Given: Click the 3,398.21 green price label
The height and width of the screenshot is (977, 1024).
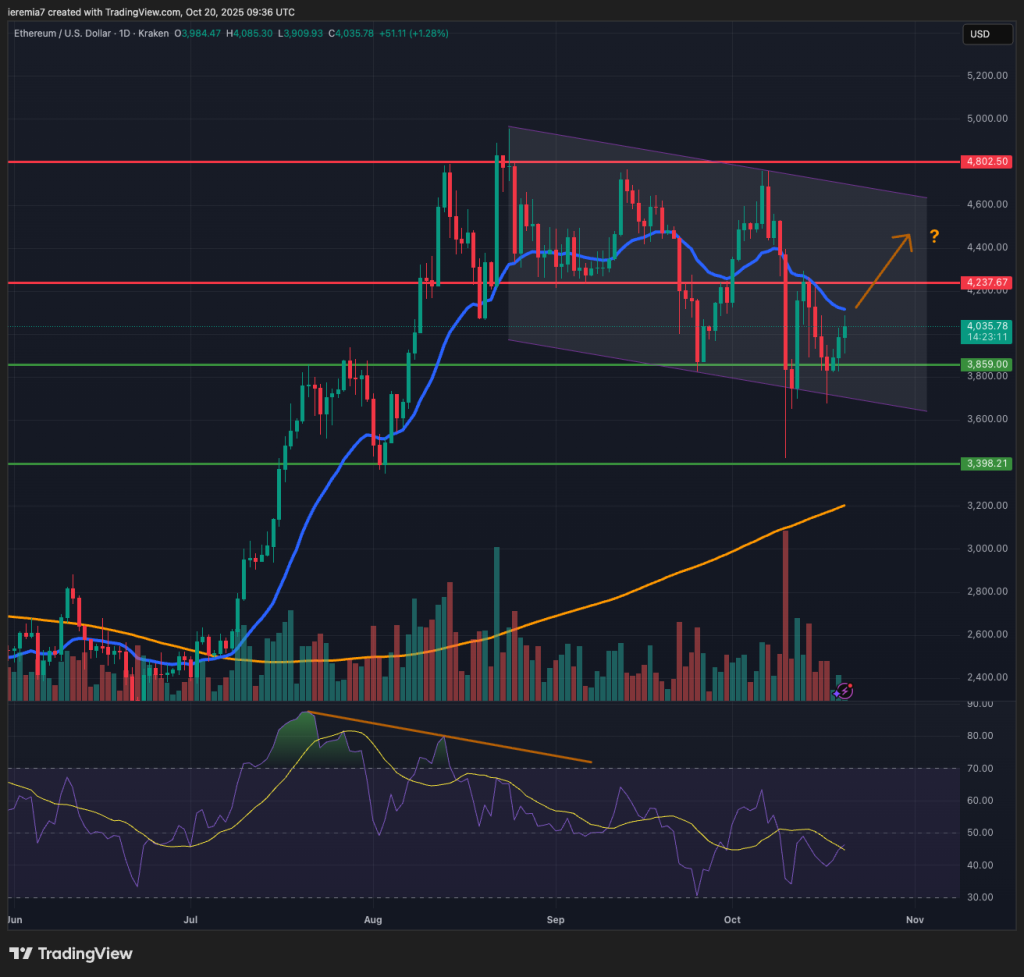Looking at the screenshot, I should [x=984, y=464].
